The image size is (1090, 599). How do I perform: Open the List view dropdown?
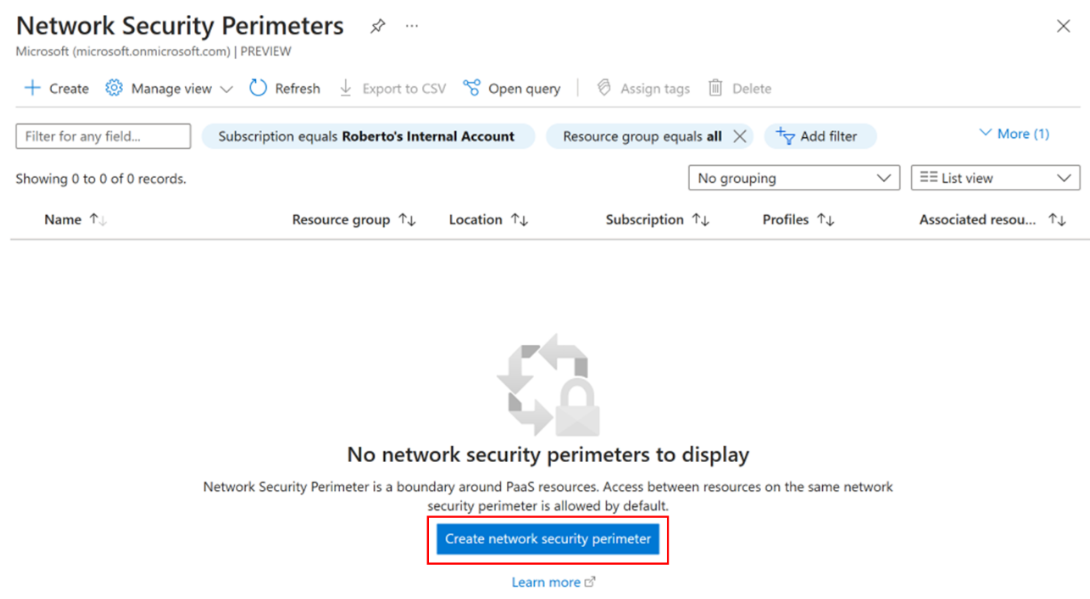point(995,178)
